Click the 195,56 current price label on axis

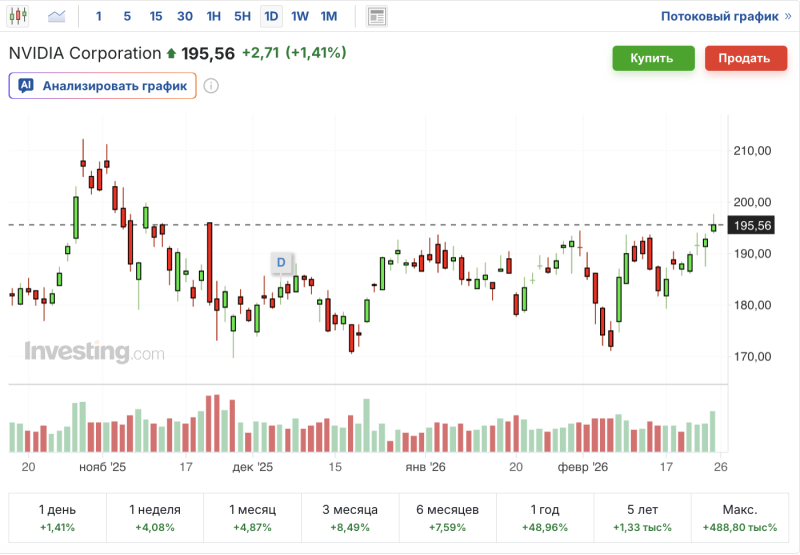pyautogui.click(x=753, y=226)
